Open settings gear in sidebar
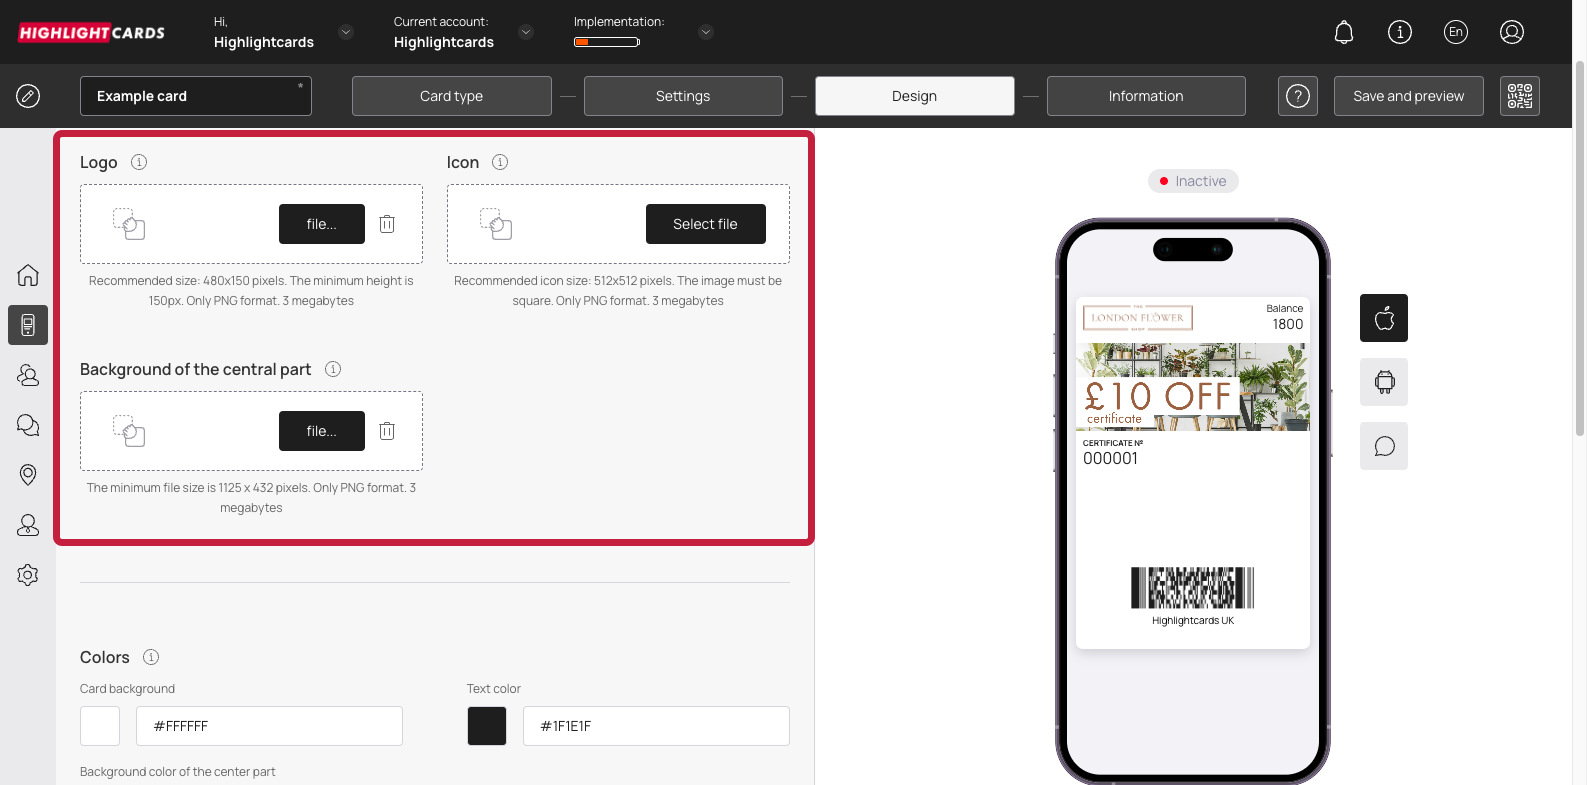Viewport: 1587px width, 785px height. point(28,575)
